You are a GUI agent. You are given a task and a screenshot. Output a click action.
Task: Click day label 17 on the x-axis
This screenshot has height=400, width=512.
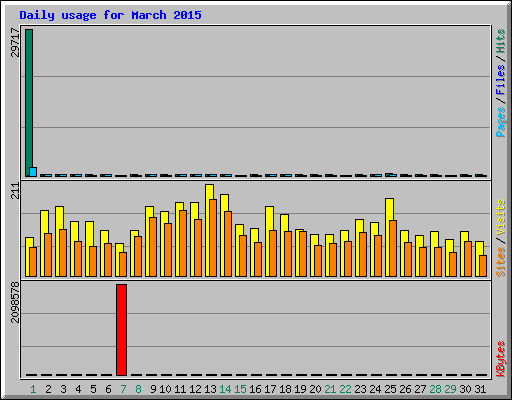pos(270,389)
